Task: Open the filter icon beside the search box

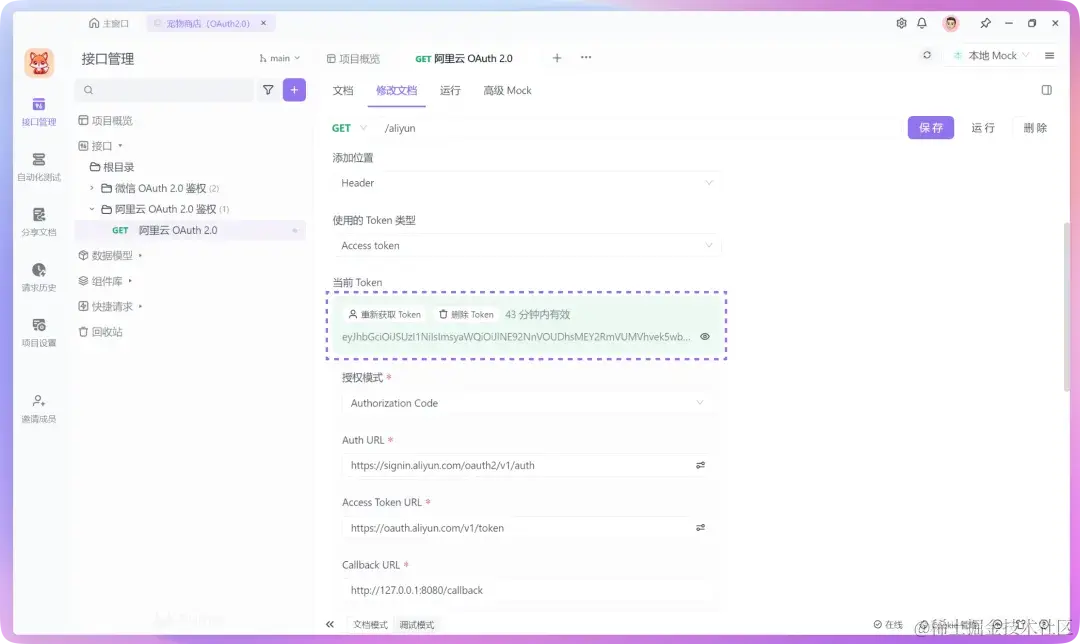Action: click(x=268, y=90)
